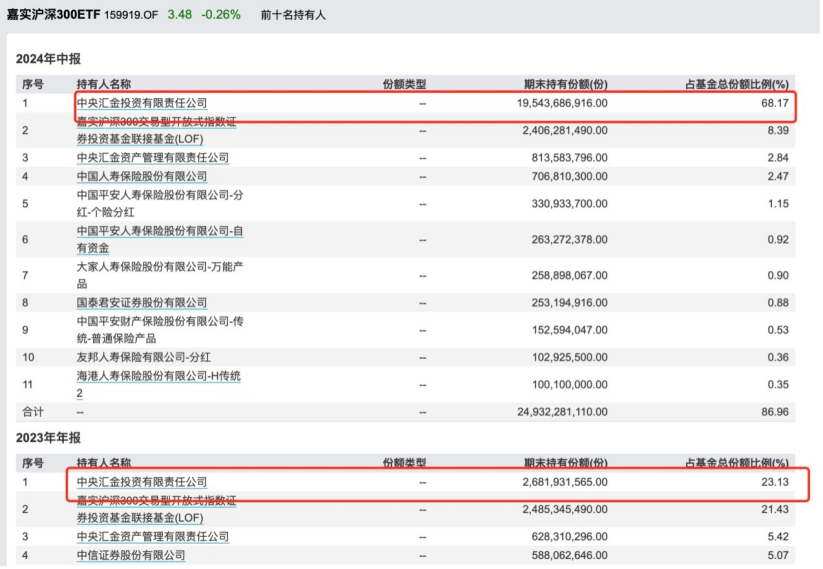Click 占基金总份额比例(%) header in 2024 table
The image size is (823, 569).
tap(737, 84)
